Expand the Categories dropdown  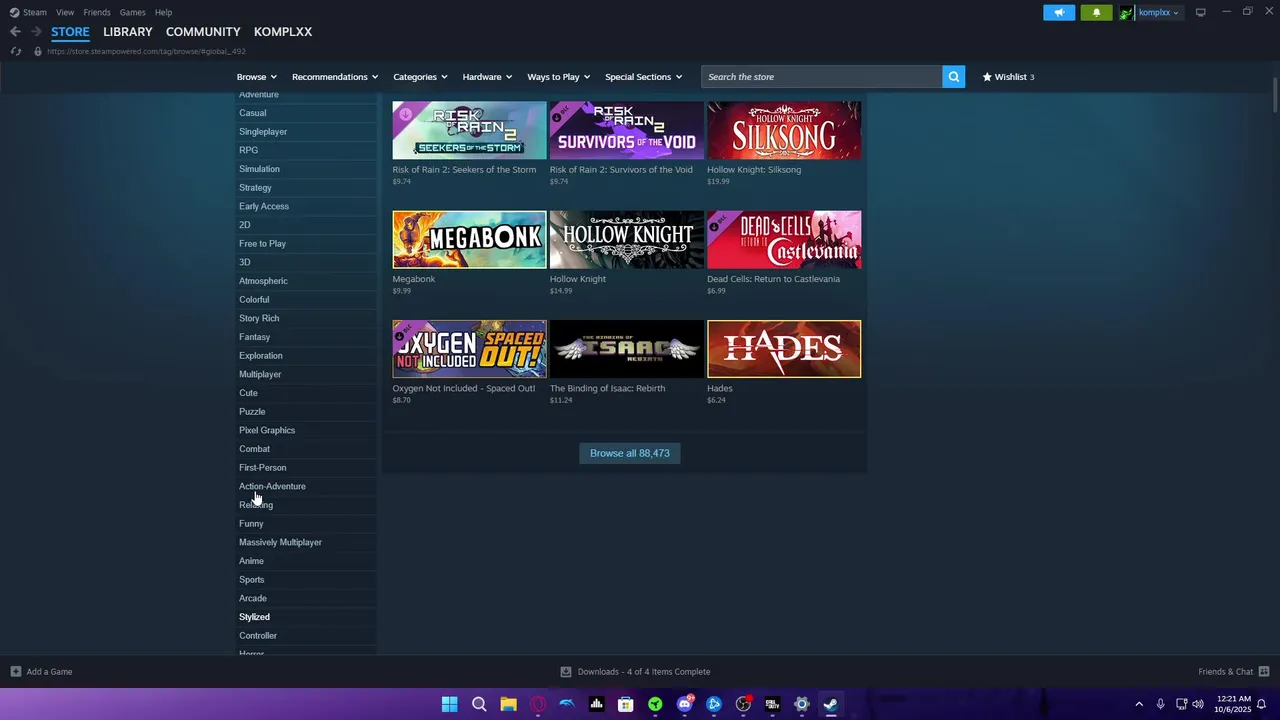(420, 77)
